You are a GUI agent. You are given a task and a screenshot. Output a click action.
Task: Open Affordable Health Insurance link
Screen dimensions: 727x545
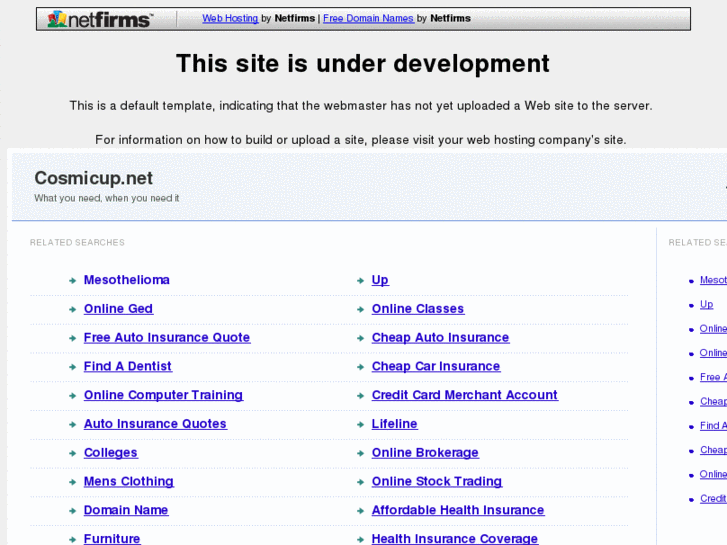coord(458,510)
